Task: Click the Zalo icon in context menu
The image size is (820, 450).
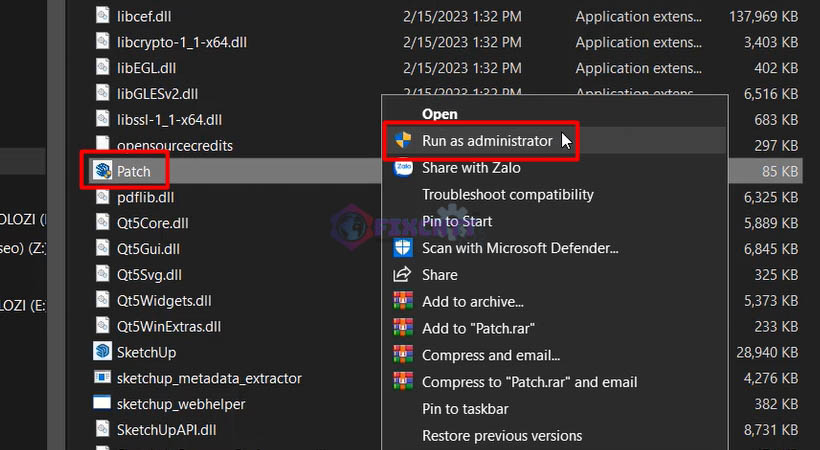Action: (x=403, y=168)
